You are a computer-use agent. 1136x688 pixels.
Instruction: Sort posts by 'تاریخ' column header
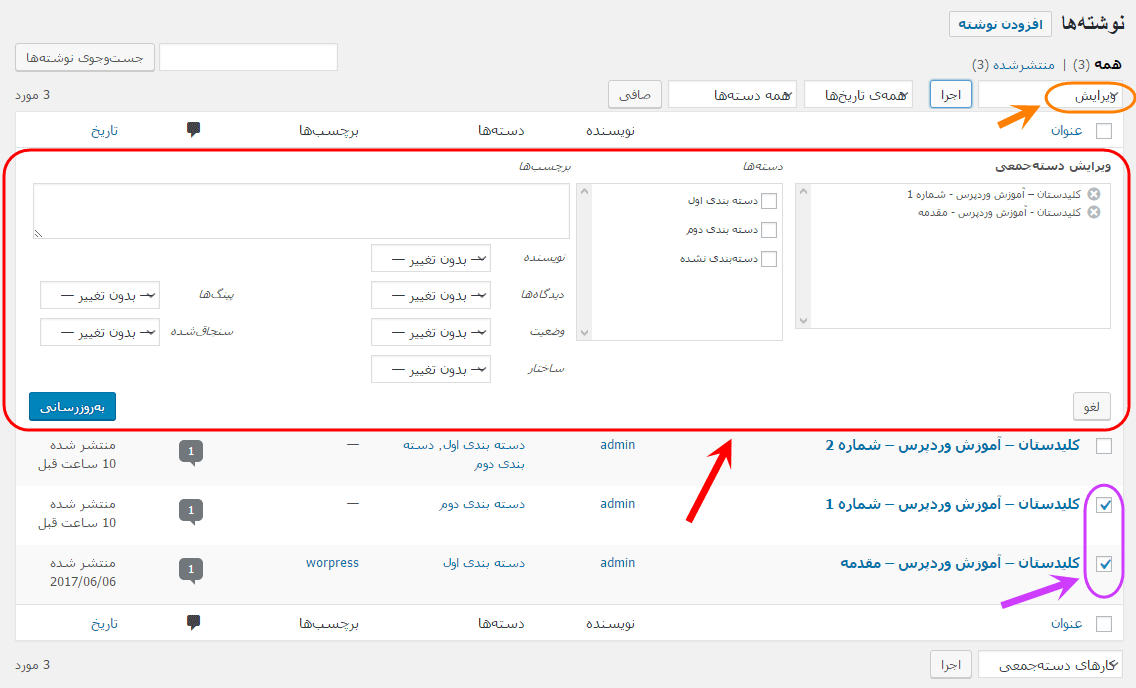click(104, 130)
